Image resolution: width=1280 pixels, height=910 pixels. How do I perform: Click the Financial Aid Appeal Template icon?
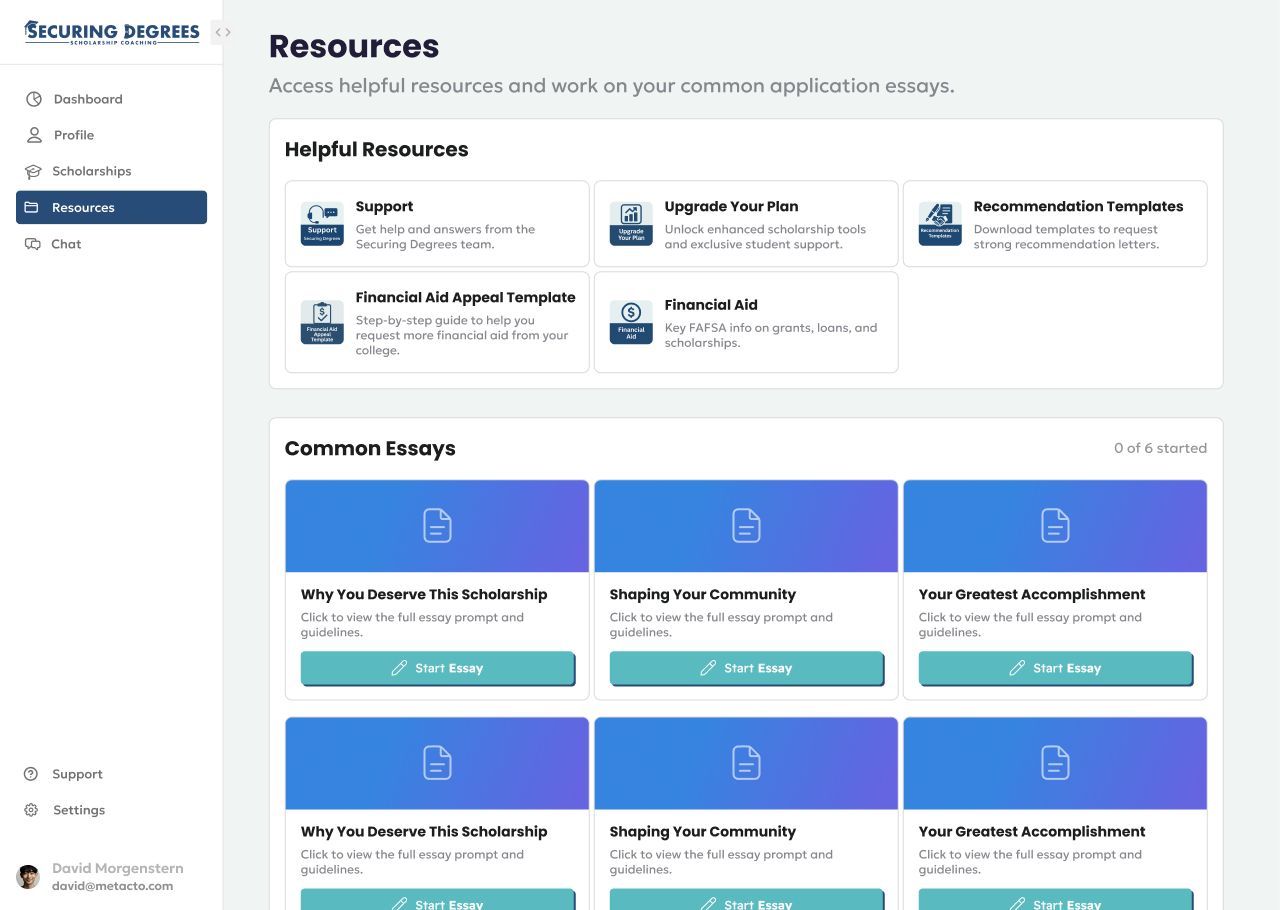(x=322, y=322)
